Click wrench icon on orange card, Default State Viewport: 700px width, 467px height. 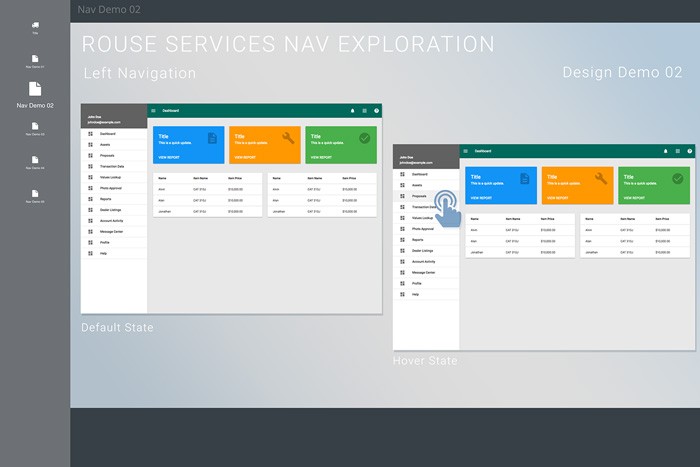tap(289, 138)
